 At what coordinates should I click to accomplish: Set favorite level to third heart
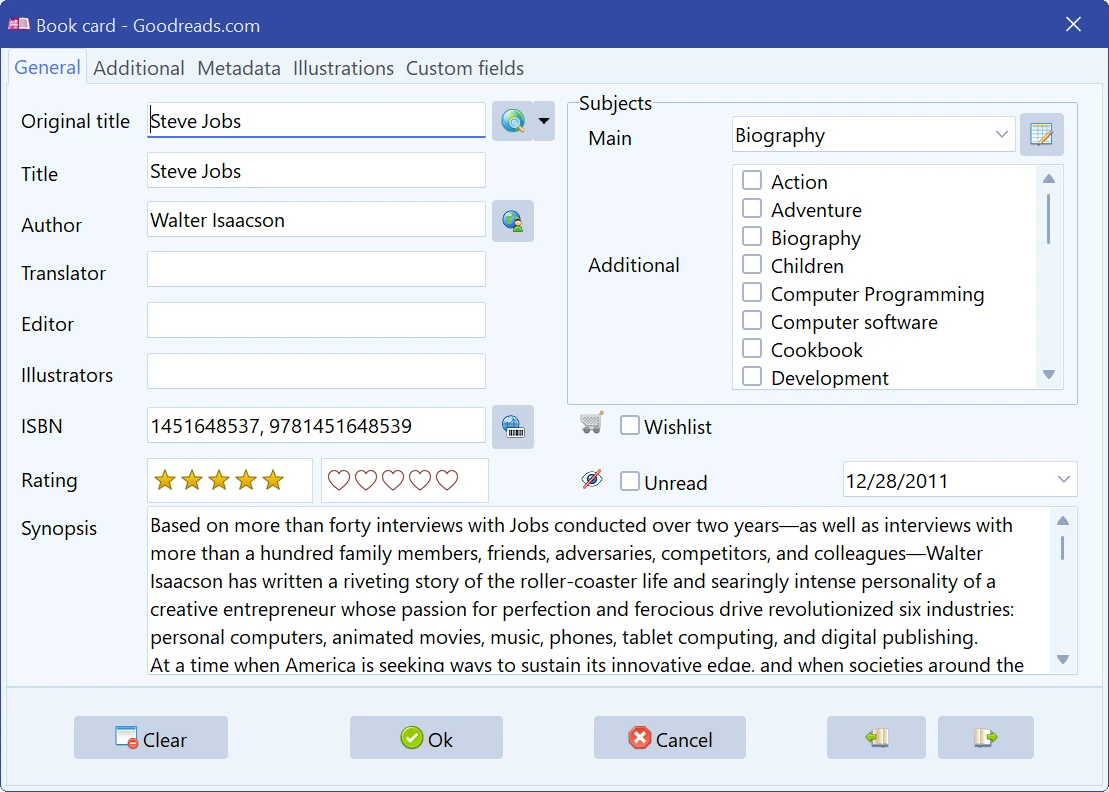(393, 480)
